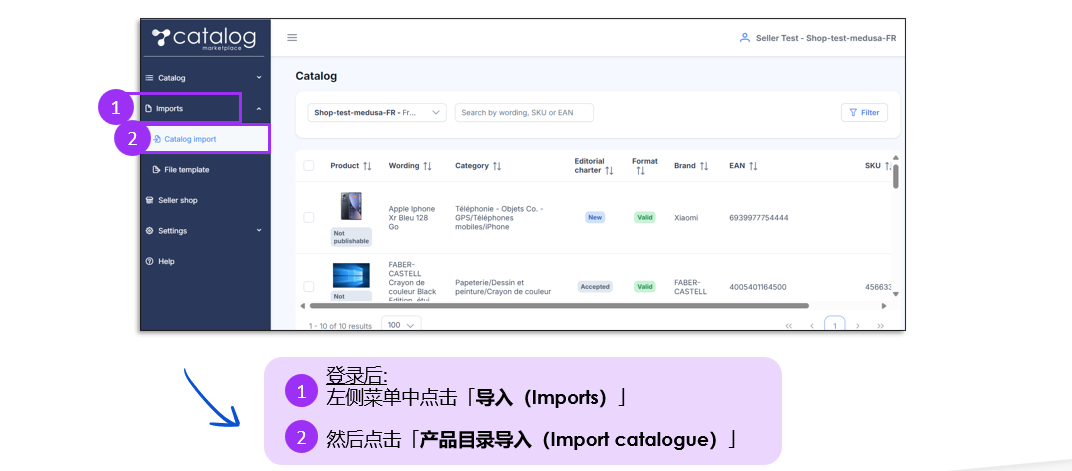Sort by Wording column arrows

point(428,166)
